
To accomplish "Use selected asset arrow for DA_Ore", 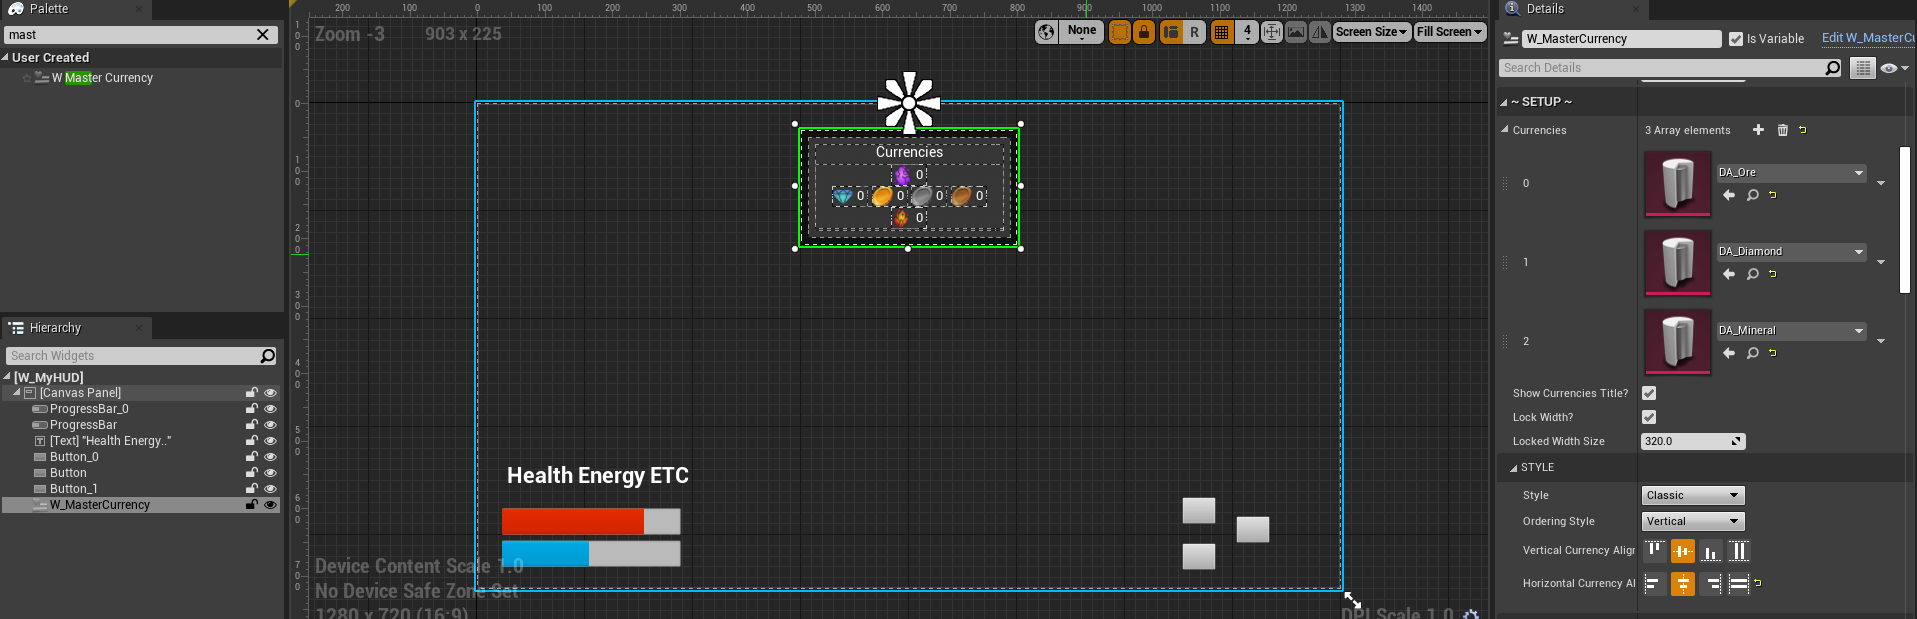I will (1729, 195).
